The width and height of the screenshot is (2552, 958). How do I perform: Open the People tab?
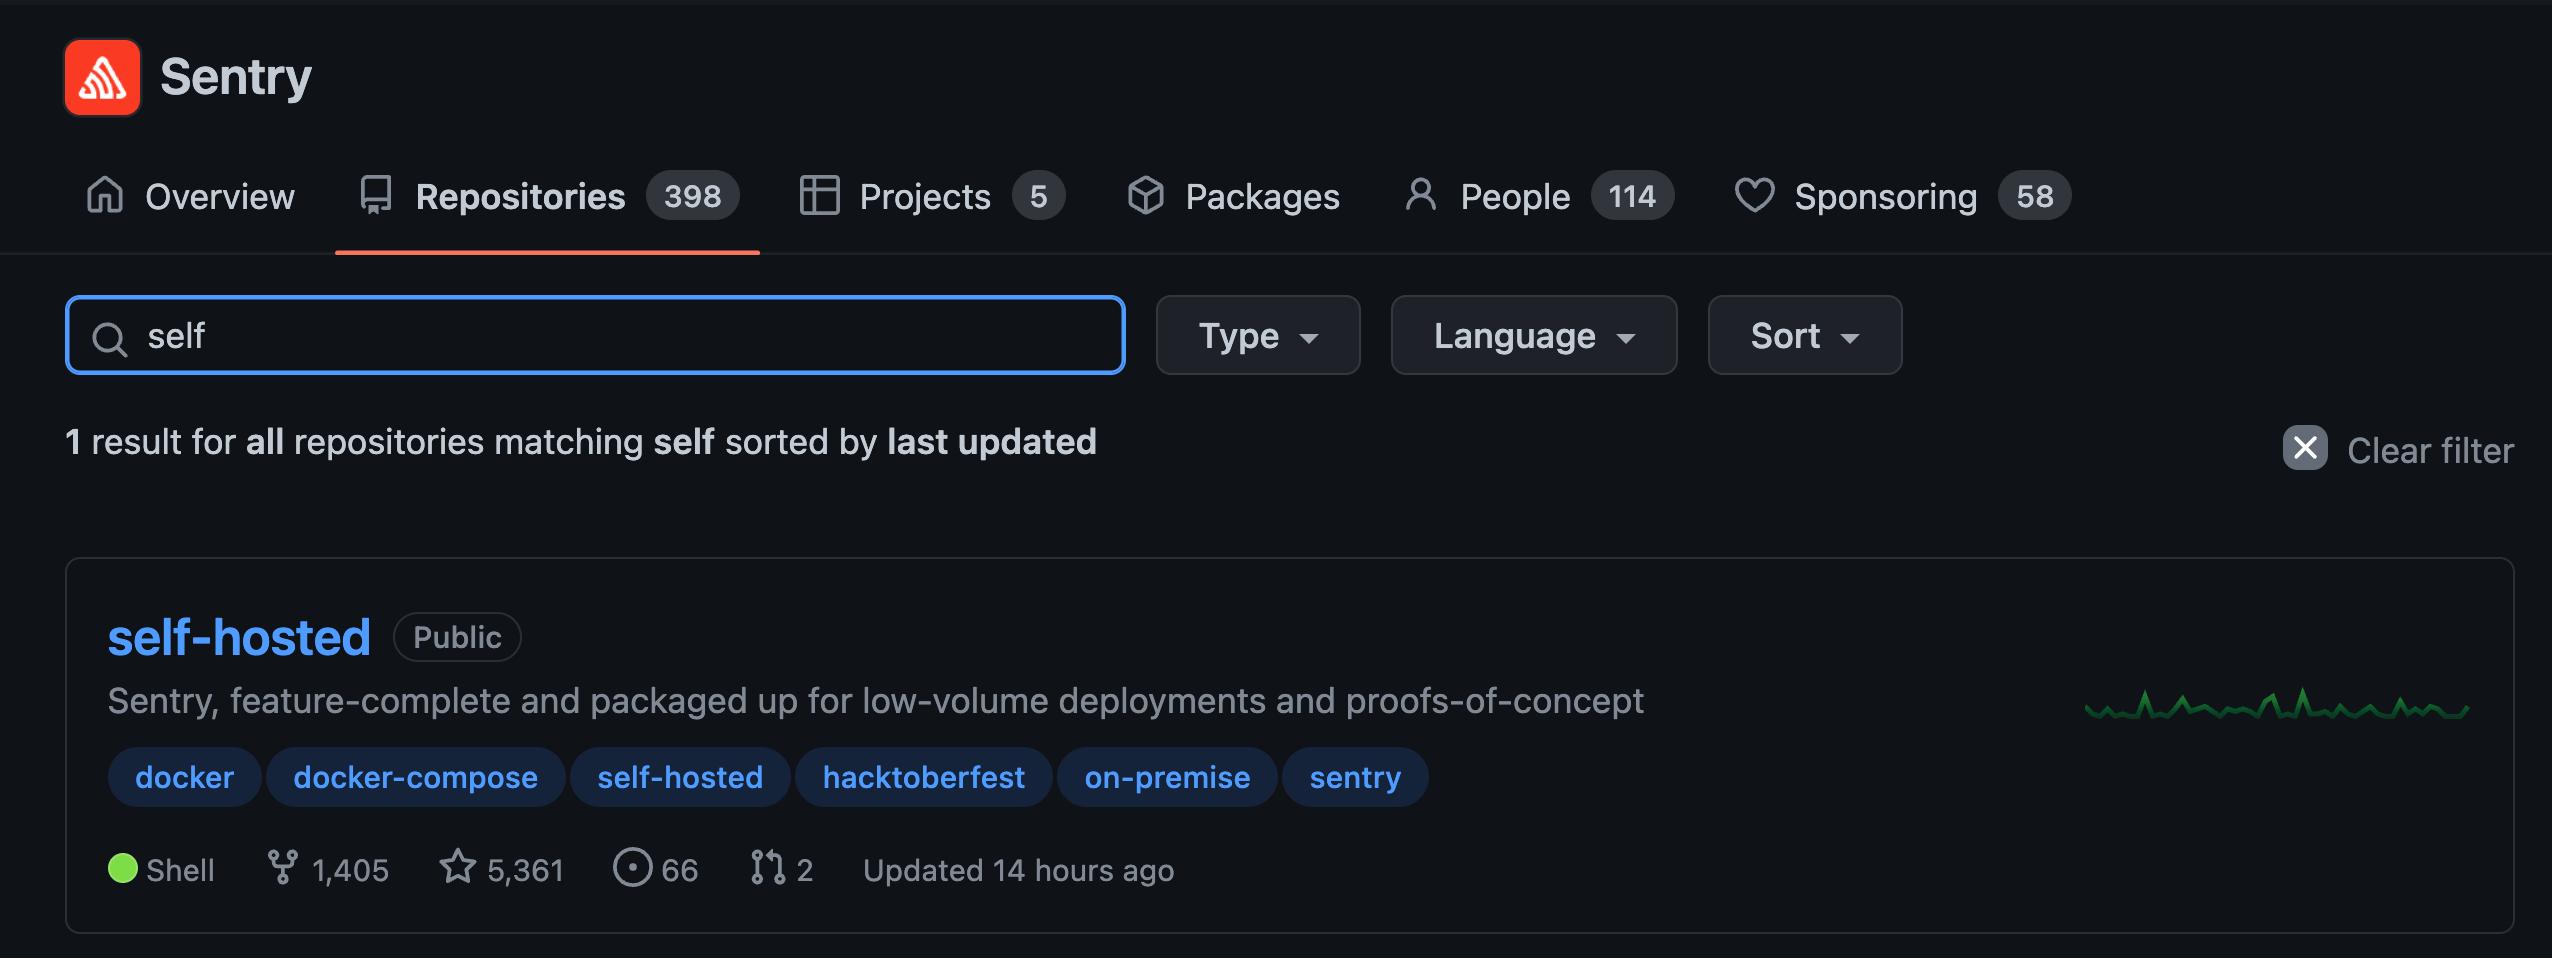[1538, 196]
